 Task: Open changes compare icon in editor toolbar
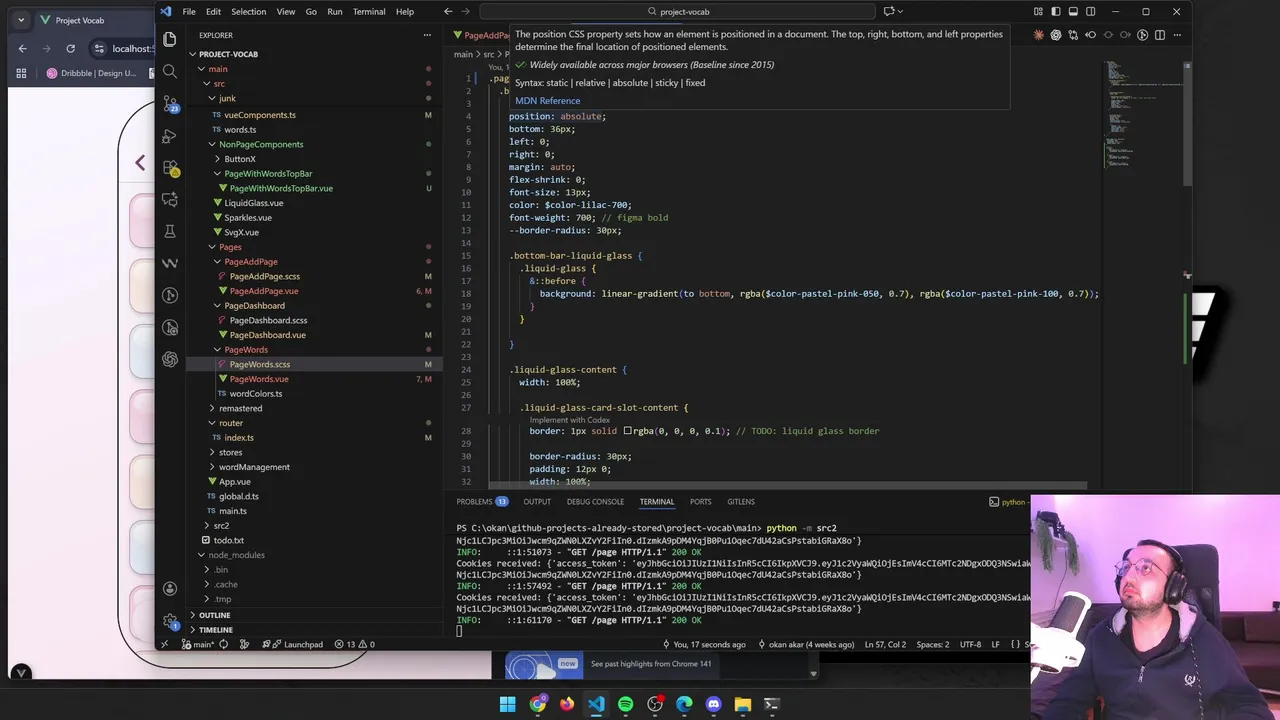pyautogui.click(x=1073, y=35)
